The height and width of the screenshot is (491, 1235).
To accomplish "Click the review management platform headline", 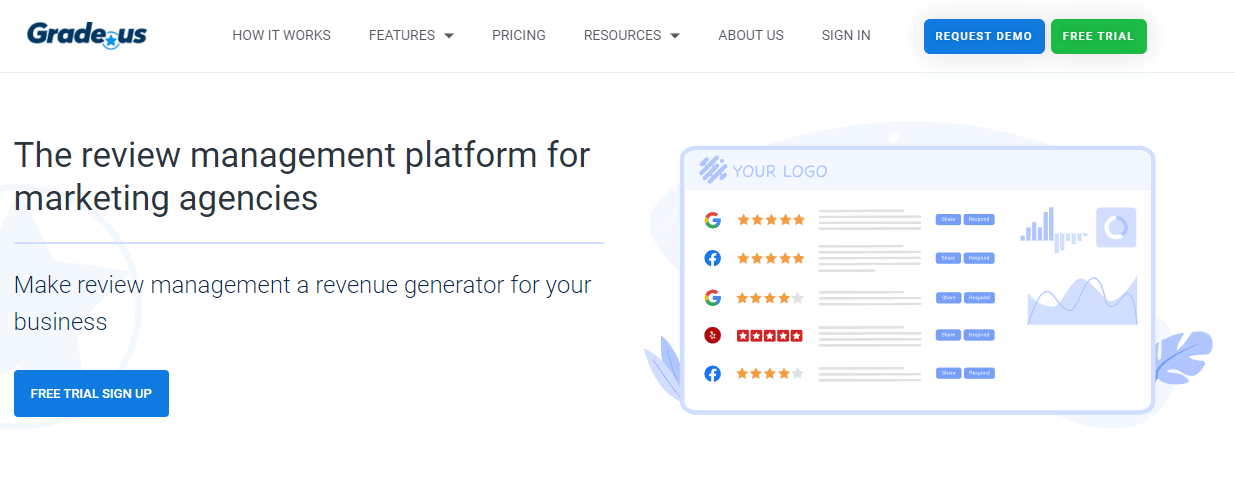I will 302,176.
